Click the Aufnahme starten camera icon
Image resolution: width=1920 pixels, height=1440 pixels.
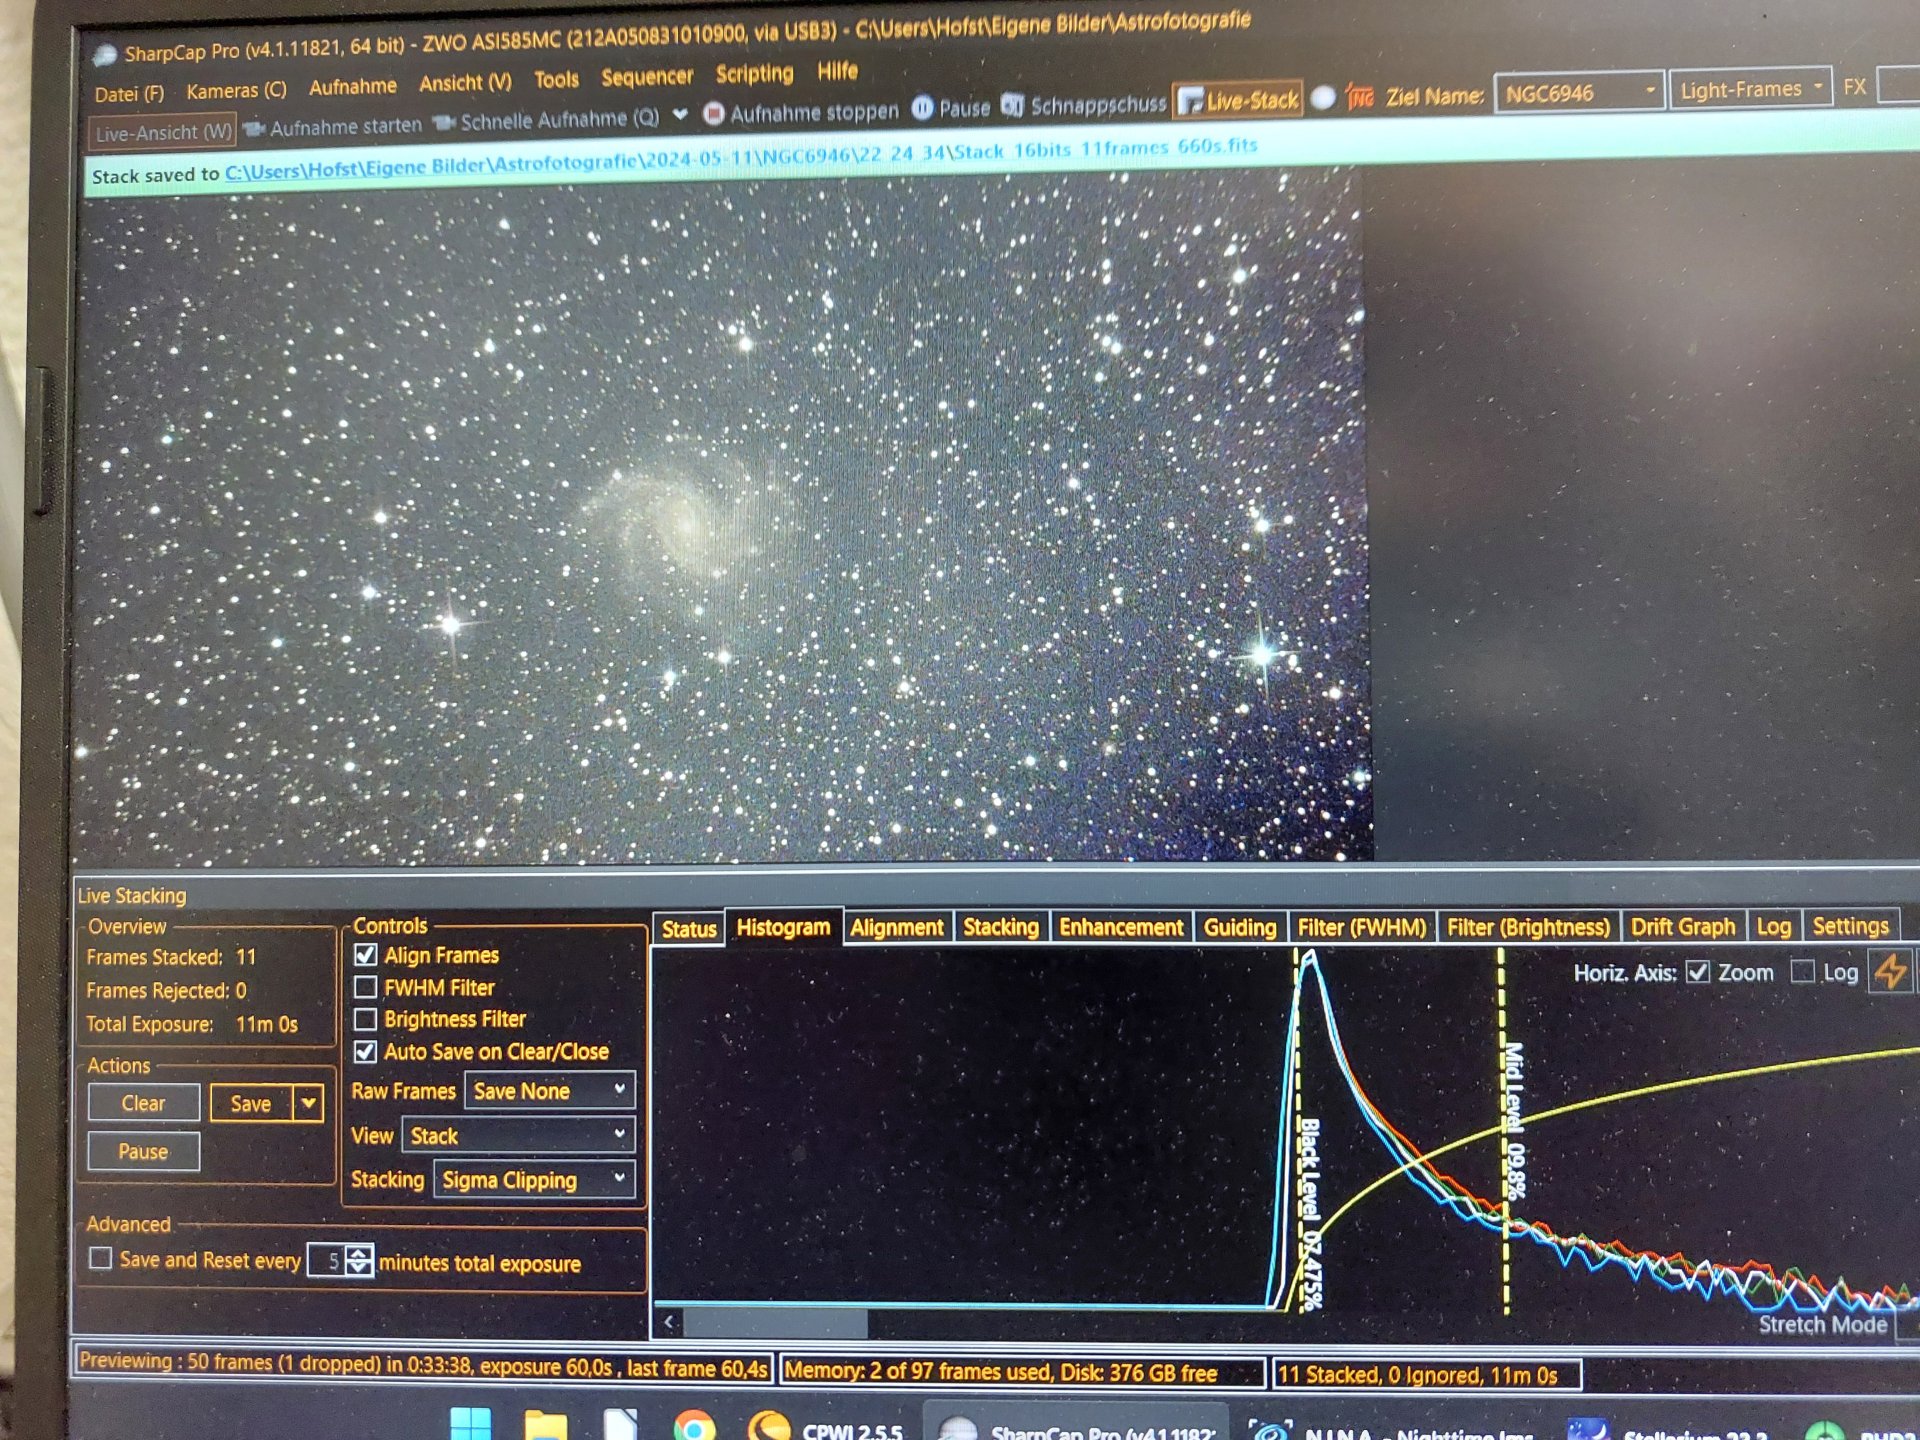[x=254, y=129]
